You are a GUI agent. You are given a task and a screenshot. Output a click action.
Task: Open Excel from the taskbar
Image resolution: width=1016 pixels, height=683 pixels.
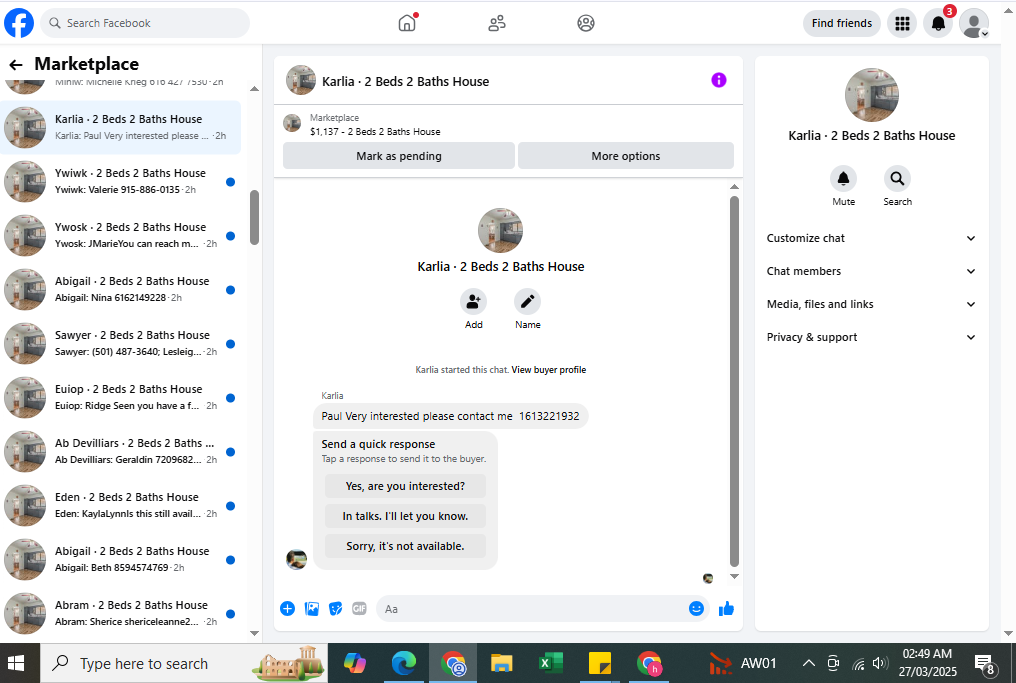[x=551, y=664]
